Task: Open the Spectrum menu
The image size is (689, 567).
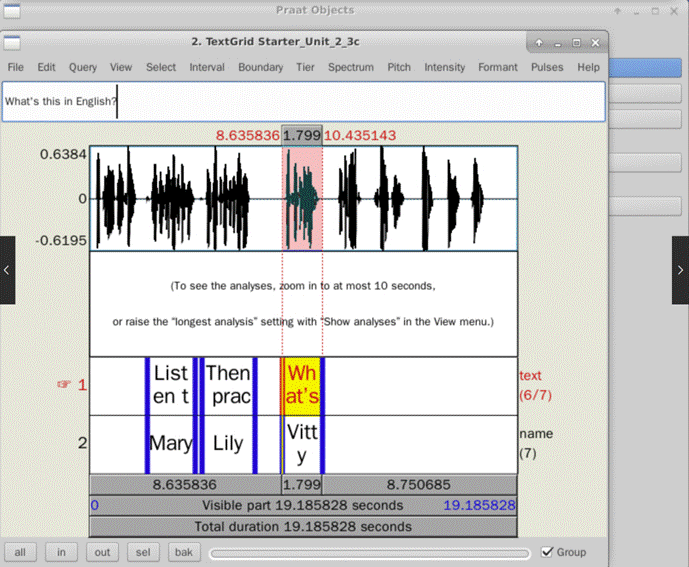Action: tap(351, 67)
